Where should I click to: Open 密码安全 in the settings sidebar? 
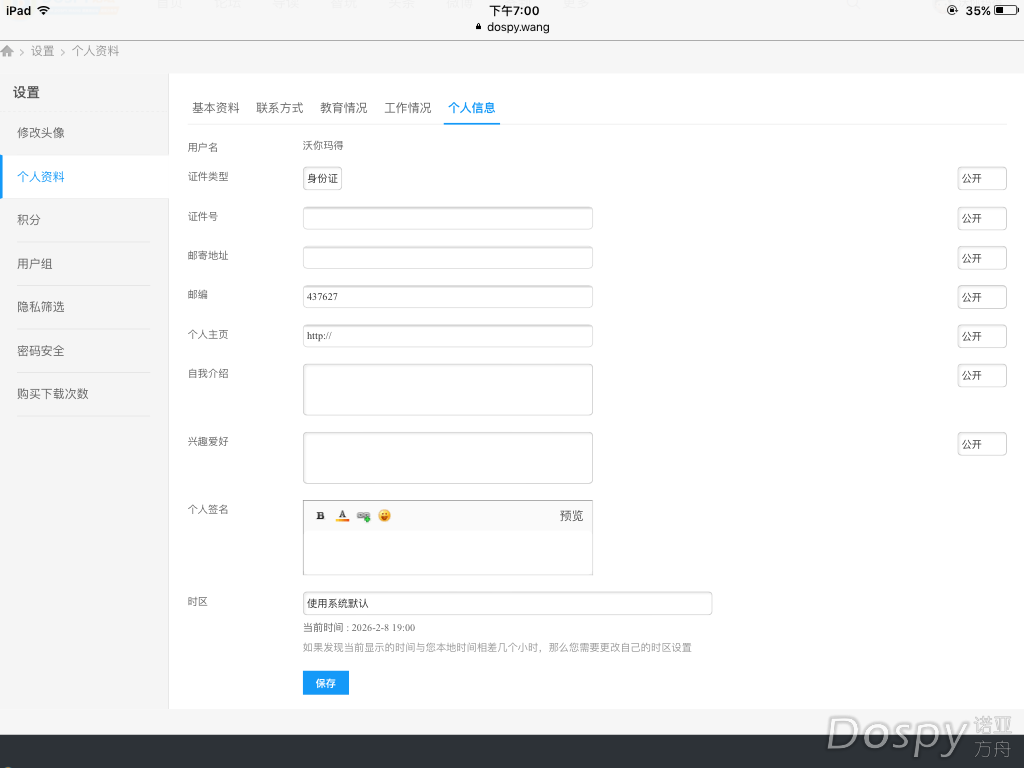pyautogui.click(x=41, y=351)
